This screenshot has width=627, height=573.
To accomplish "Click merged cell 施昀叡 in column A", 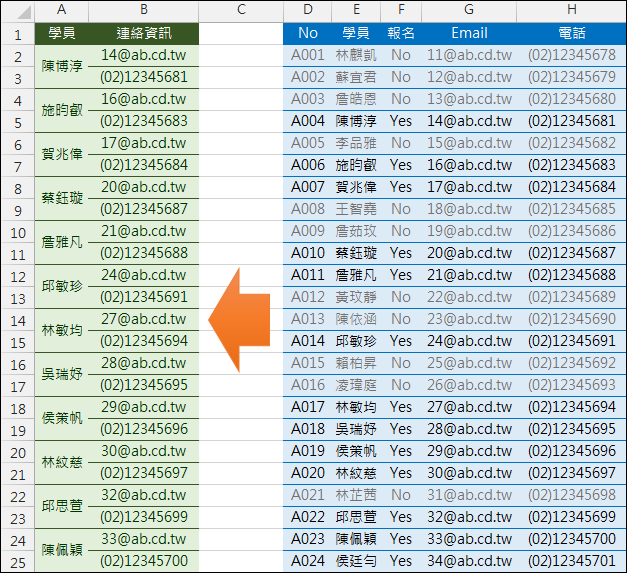I will 62,110.
